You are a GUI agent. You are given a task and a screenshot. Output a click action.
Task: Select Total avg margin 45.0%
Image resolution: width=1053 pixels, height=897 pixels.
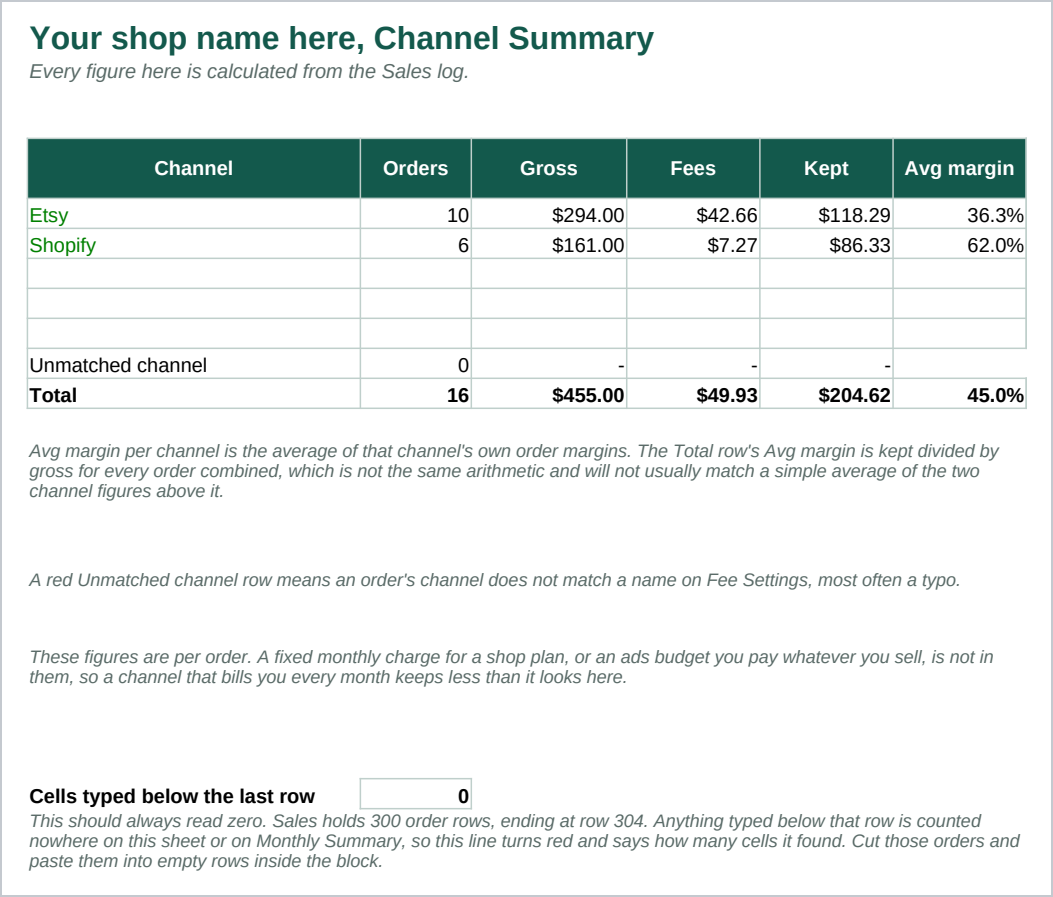tap(959, 395)
